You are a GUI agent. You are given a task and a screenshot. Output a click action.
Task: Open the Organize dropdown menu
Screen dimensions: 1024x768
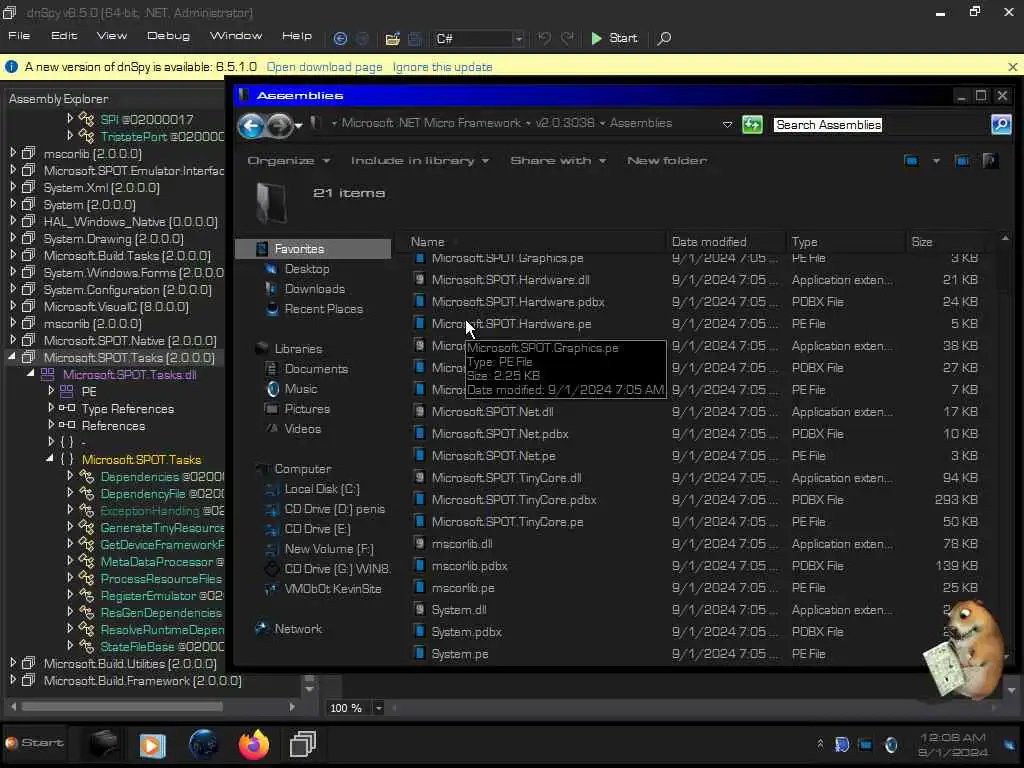tap(288, 161)
